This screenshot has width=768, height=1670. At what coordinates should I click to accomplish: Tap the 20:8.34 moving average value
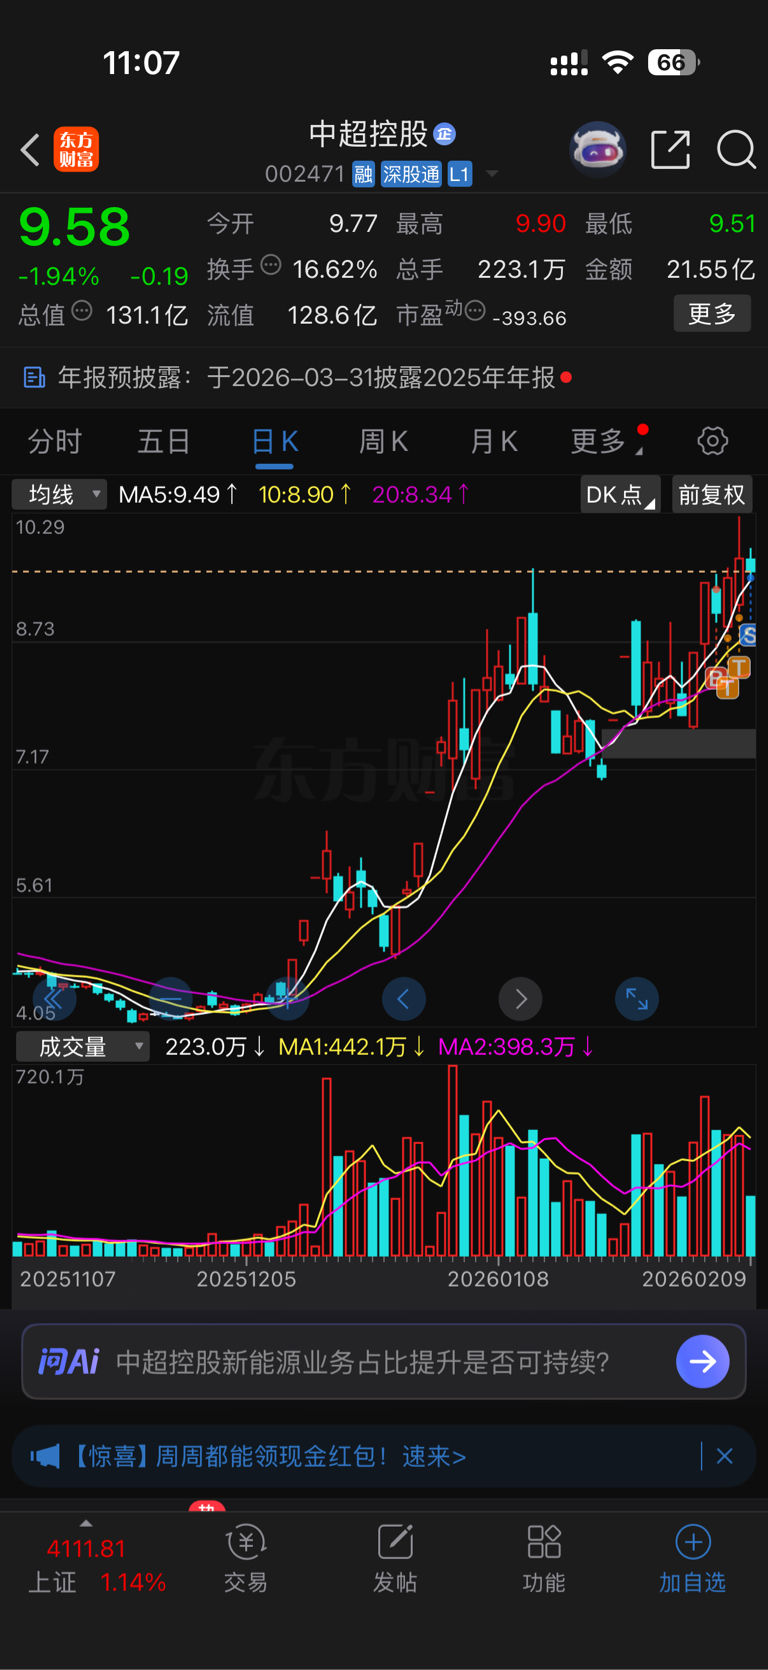point(420,494)
